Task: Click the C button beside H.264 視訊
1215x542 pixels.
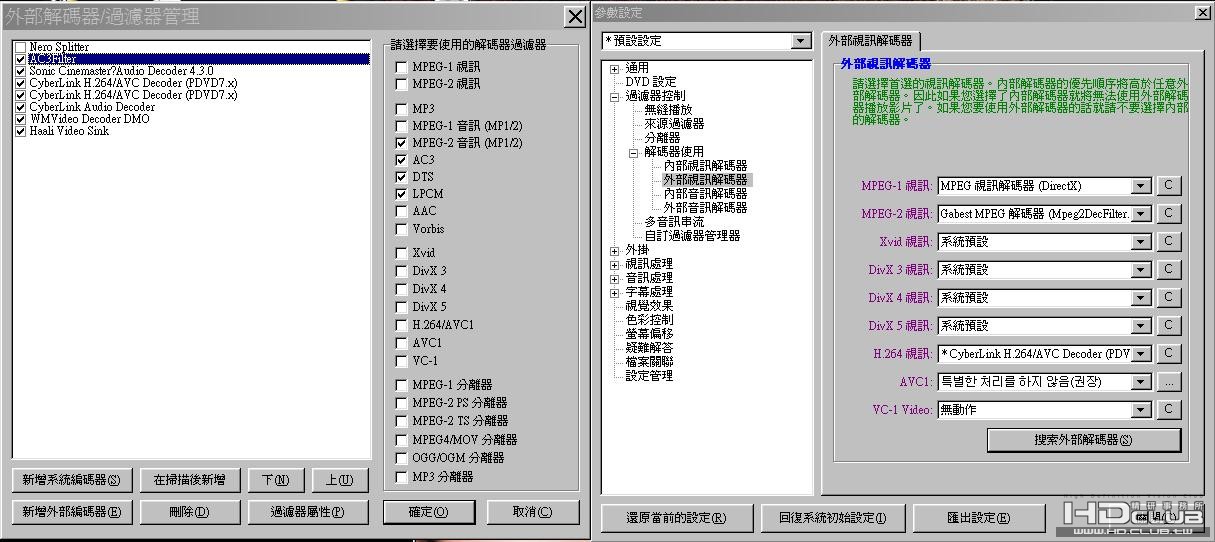Action: 1168,354
